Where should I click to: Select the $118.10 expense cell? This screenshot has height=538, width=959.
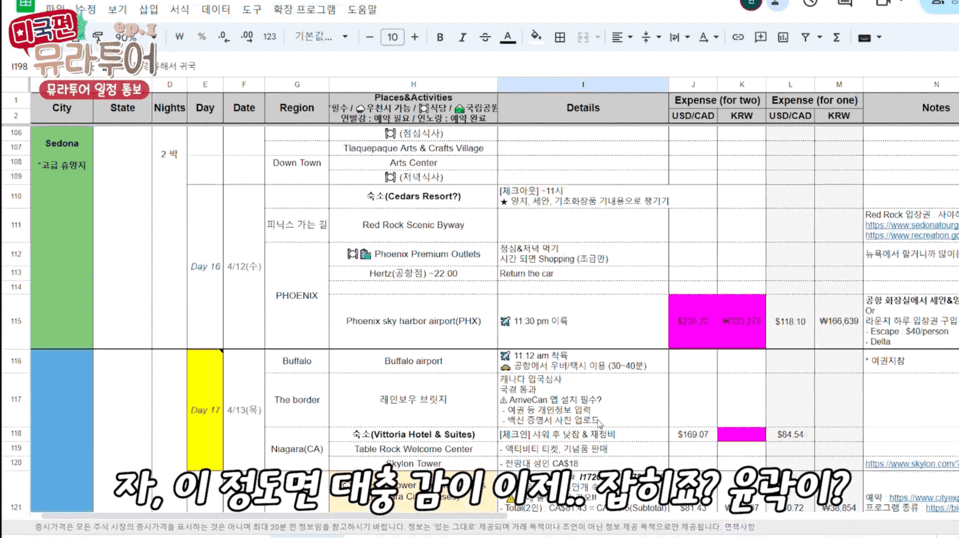(790, 321)
